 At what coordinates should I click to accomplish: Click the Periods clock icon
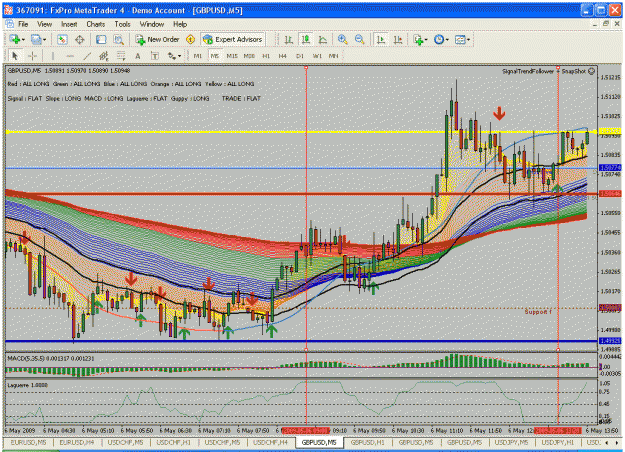pos(439,39)
